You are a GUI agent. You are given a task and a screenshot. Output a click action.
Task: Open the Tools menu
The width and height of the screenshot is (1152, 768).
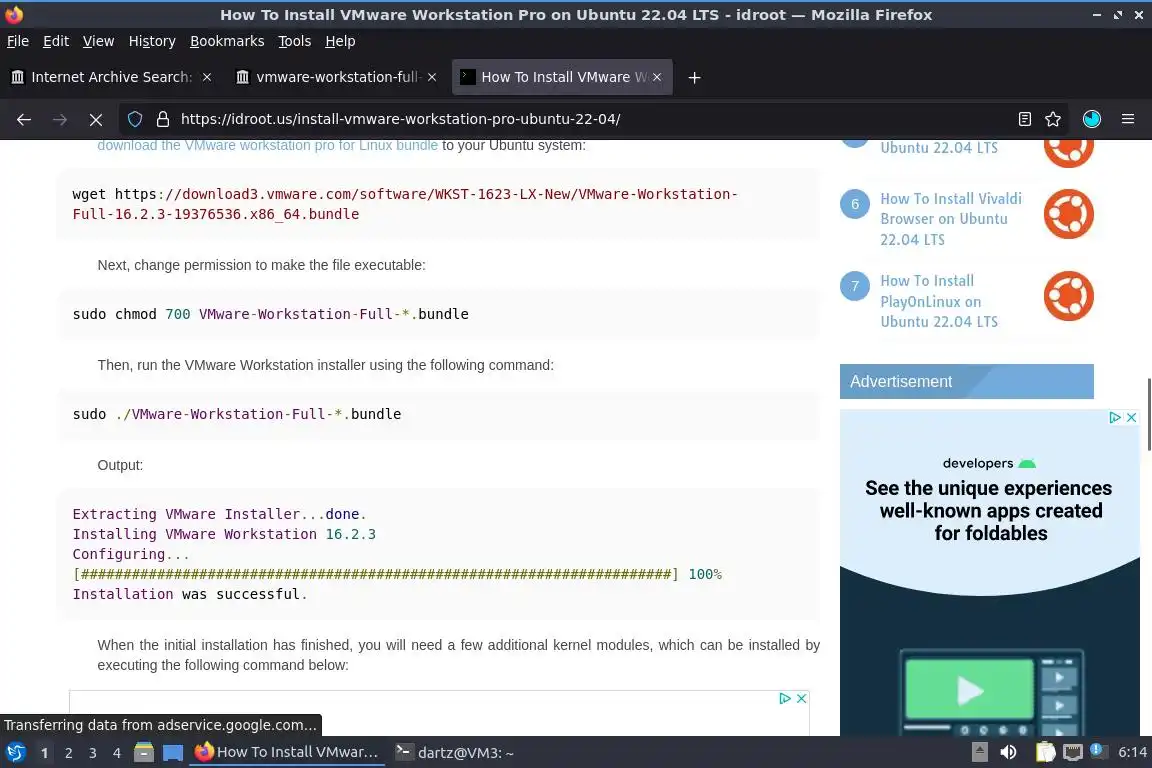[295, 41]
